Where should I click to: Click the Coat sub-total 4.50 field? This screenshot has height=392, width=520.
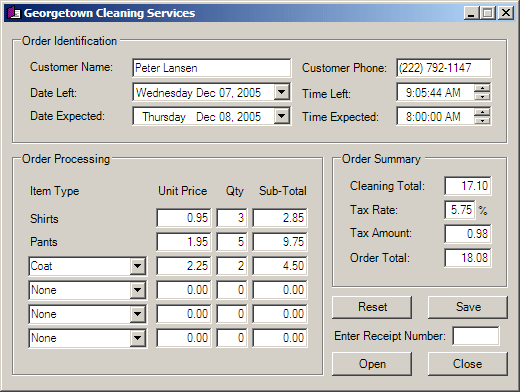[x=280, y=266]
